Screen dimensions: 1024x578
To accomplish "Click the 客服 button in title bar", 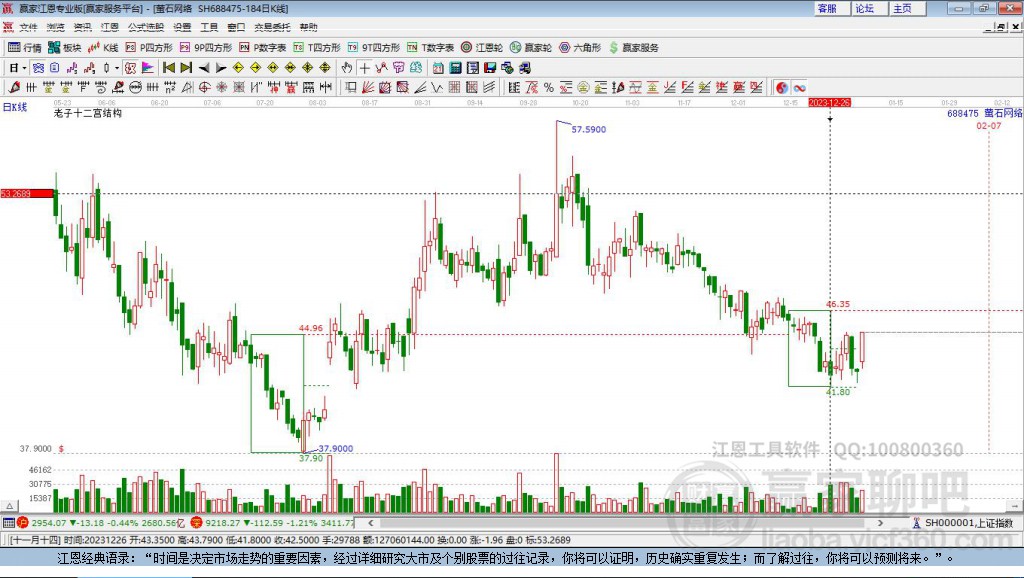I will [831, 8].
